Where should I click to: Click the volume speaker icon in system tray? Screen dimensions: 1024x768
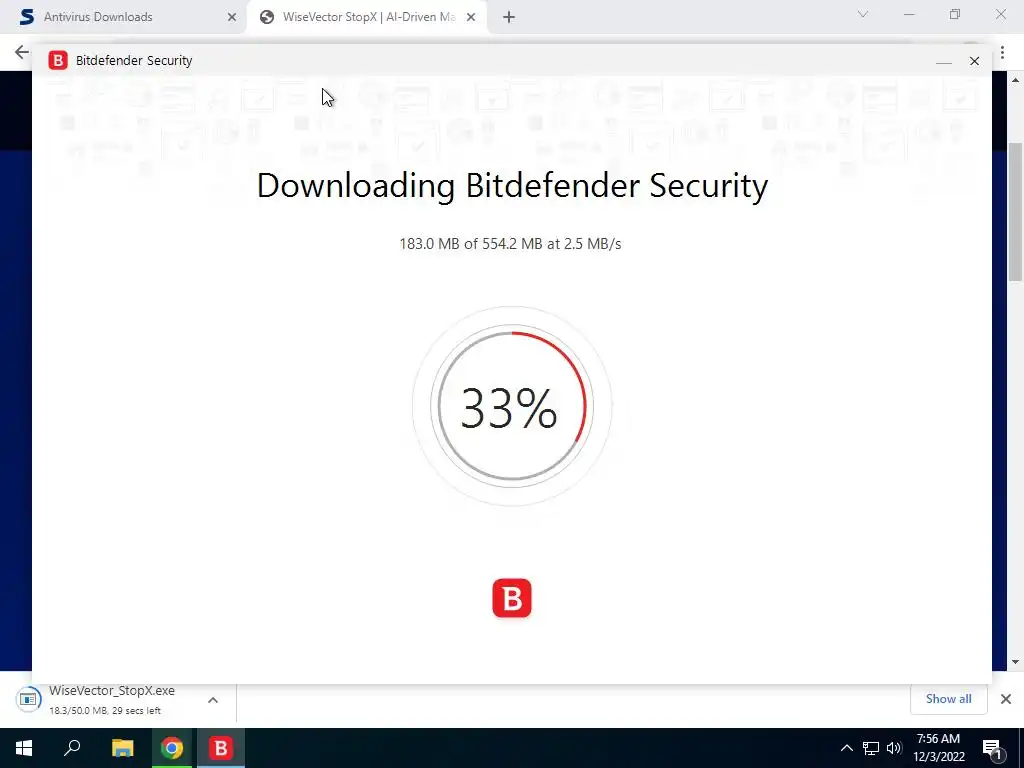pos(894,748)
